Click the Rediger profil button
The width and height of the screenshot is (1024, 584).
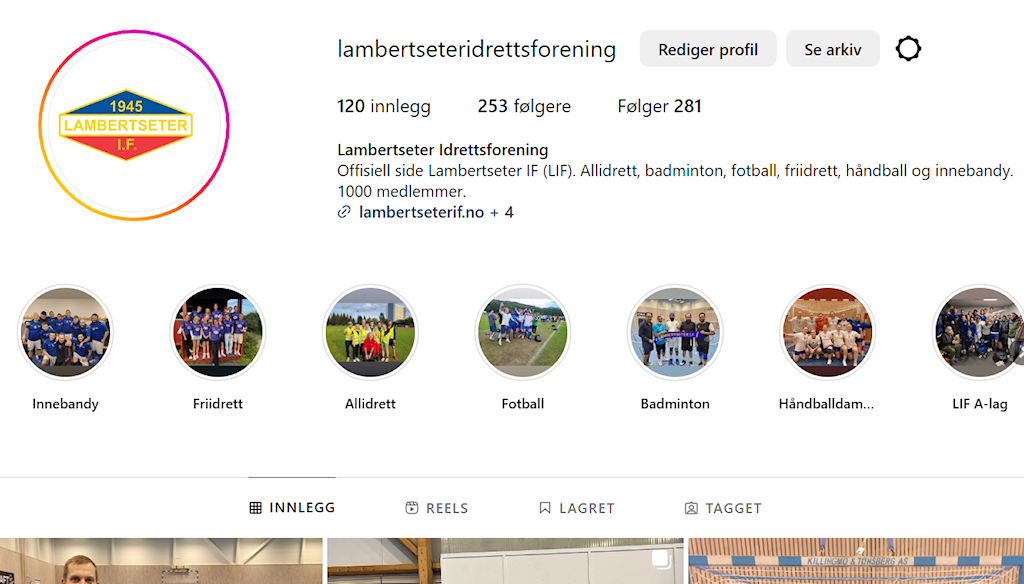tap(708, 49)
